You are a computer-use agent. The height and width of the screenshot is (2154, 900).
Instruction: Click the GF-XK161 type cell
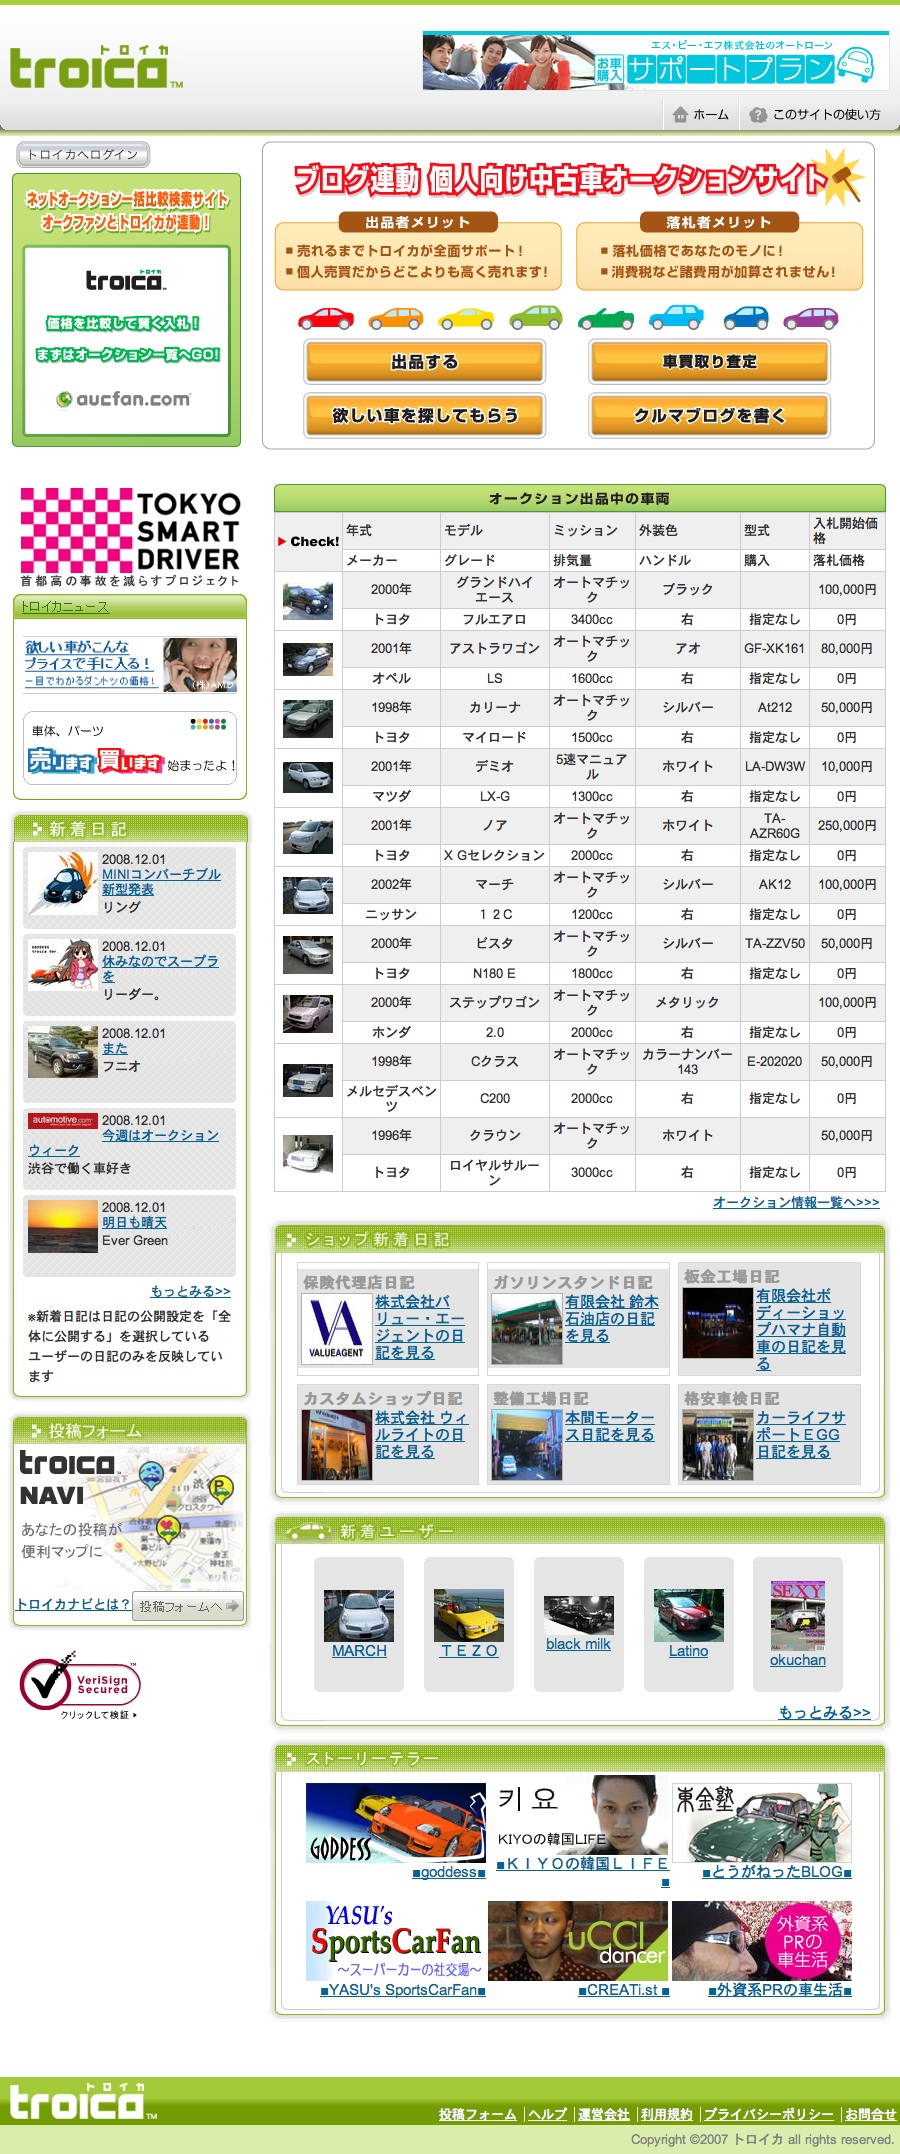775,649
